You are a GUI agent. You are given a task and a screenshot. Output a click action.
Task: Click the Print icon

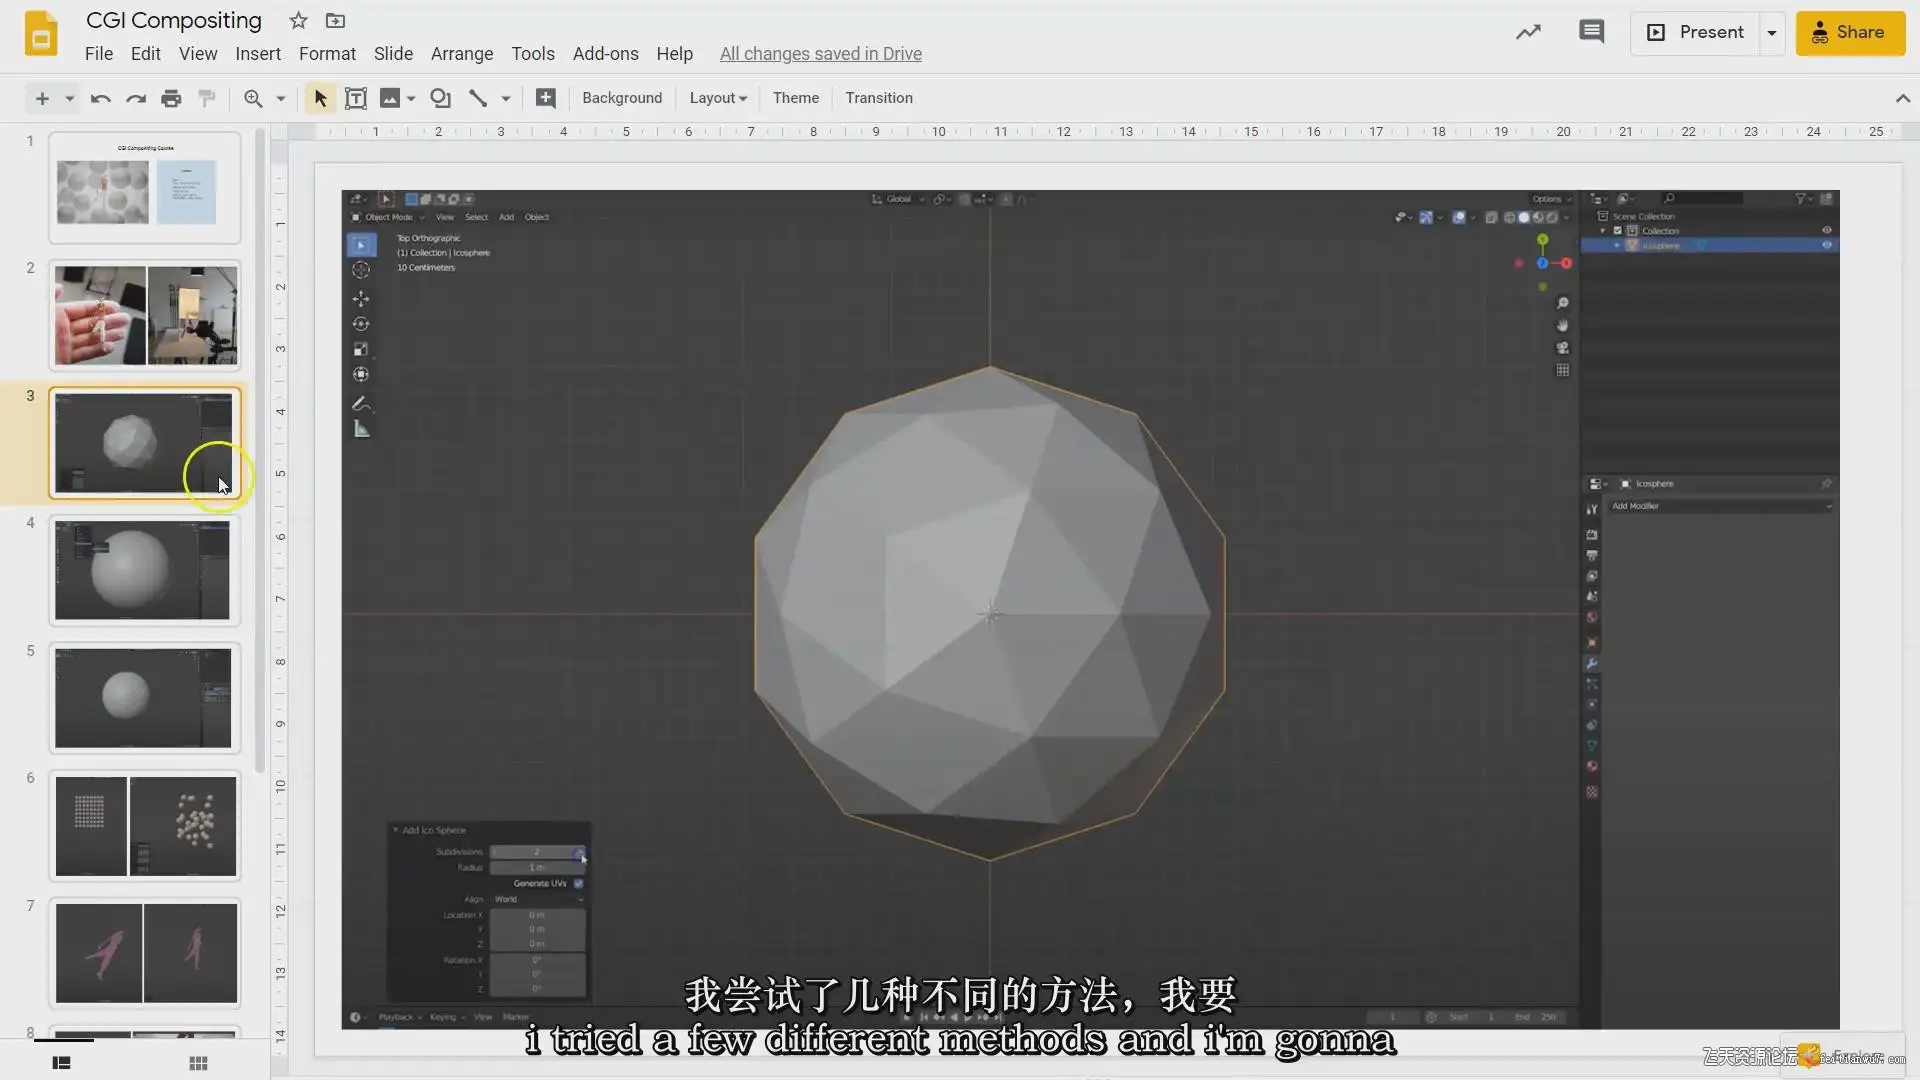click(171, 98)
